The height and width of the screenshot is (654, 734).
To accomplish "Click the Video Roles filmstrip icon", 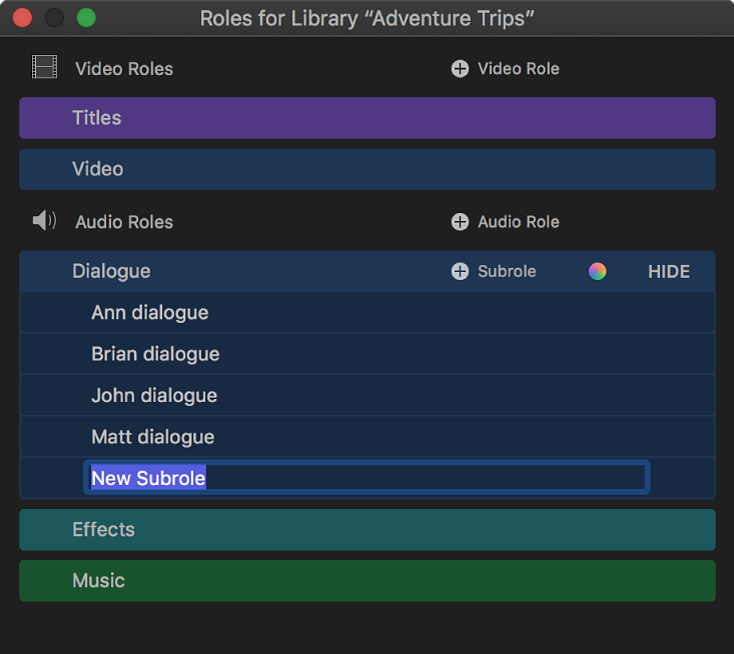I will tap(44, 68).
